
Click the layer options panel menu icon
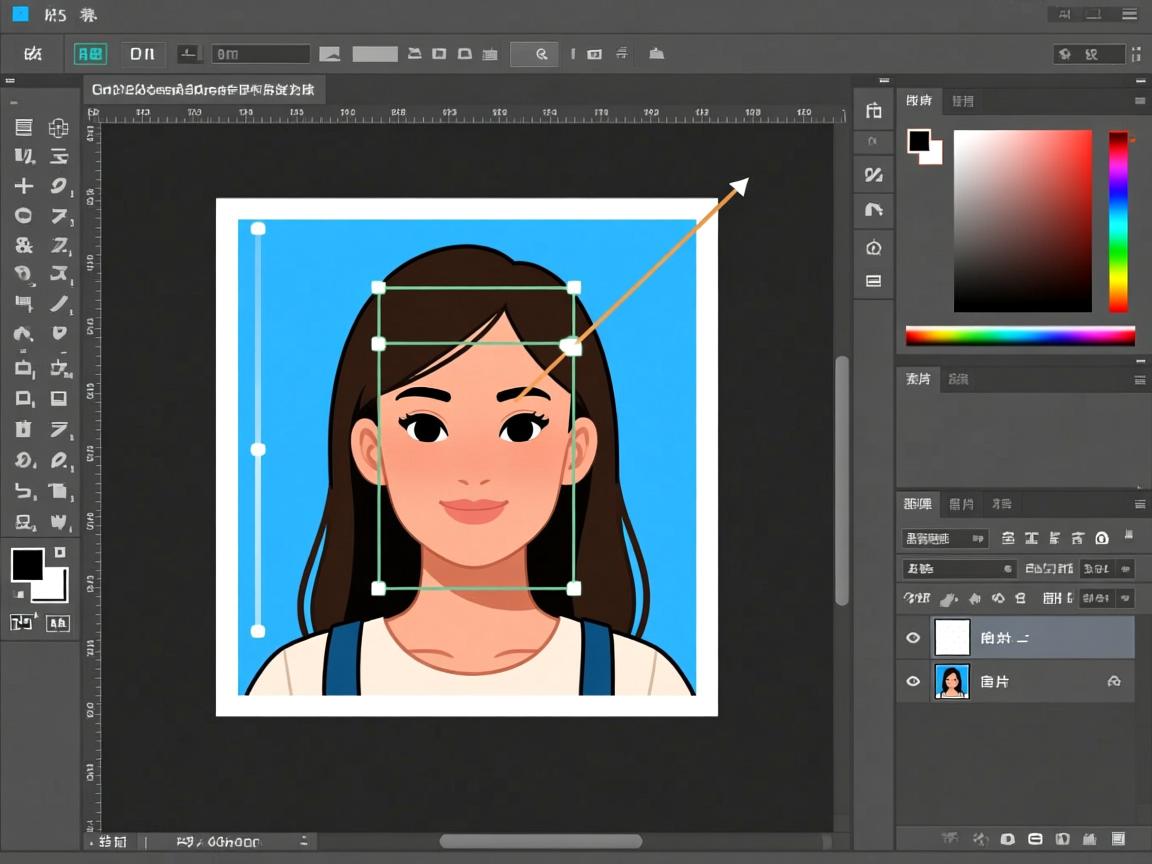point(1139,503)
